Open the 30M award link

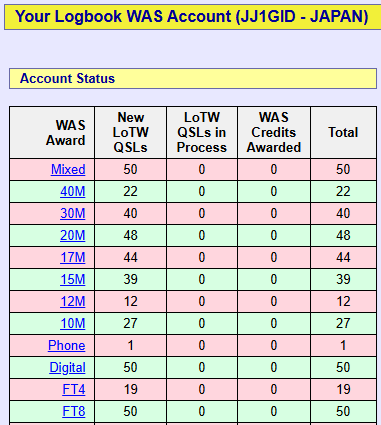[x=73, y=213]
